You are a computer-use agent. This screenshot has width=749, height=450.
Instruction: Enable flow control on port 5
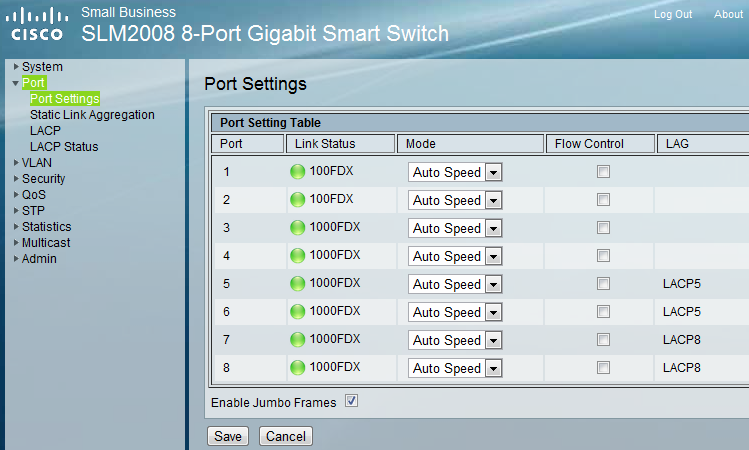(603, 284)
